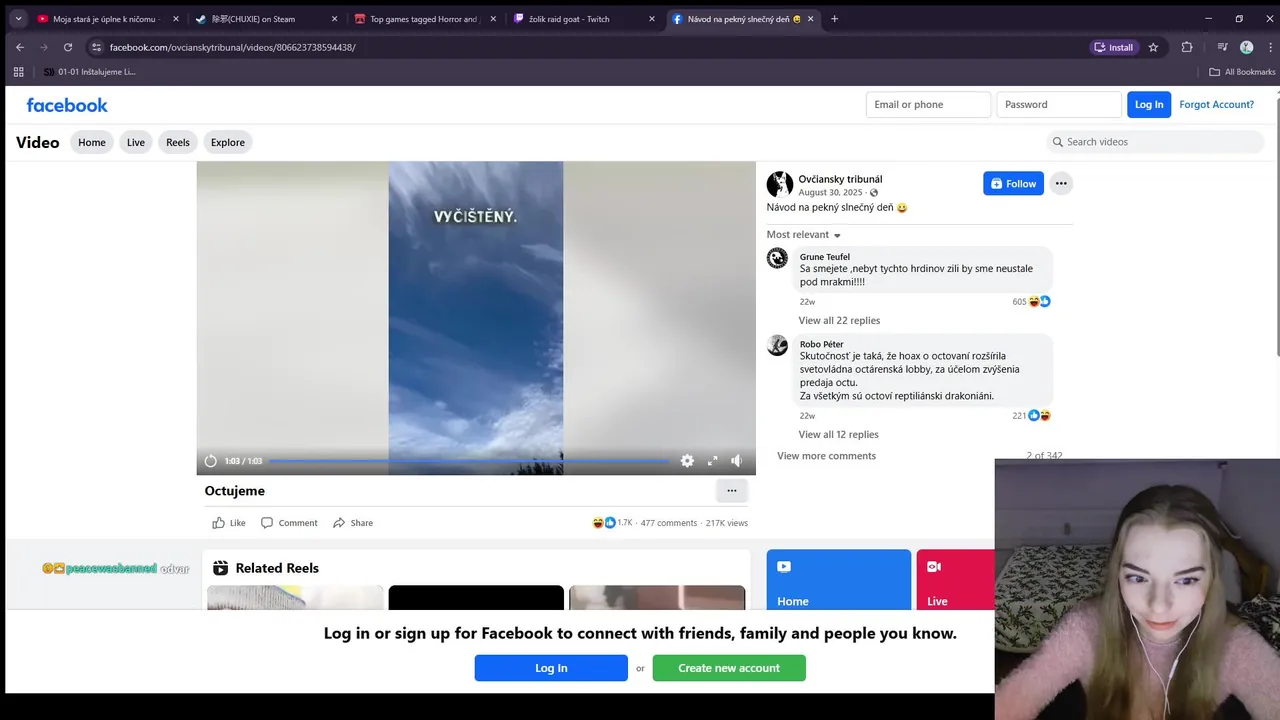Switch to the Top games tagged Horror tab
1280x720 pixels.
pos(425,19)
